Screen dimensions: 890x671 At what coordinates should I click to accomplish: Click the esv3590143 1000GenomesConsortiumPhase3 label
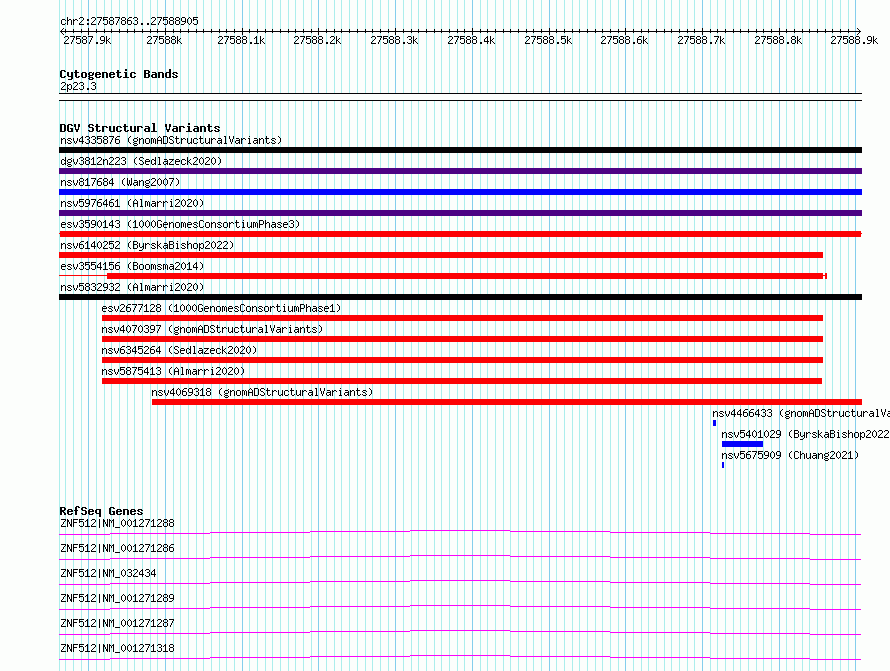[x=180, y=224]
